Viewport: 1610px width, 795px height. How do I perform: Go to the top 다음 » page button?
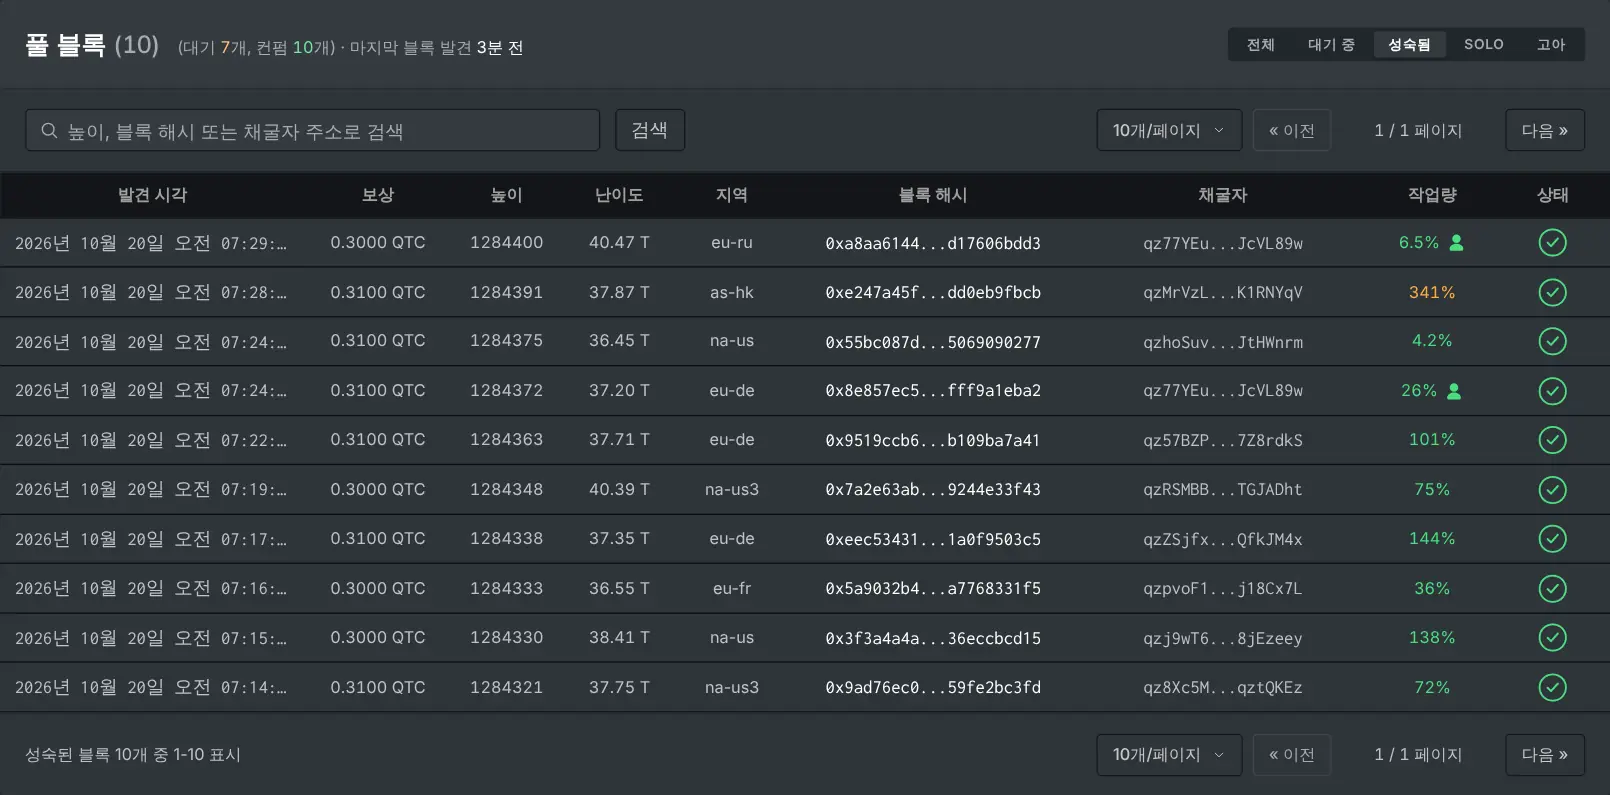(1545, 130)
